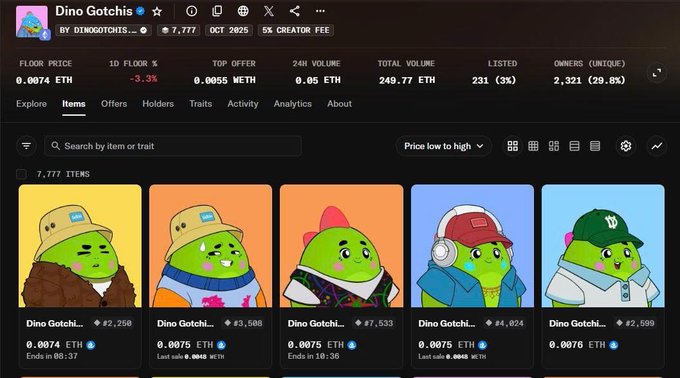The image size is (680, 378).
Task: Click the listed 231 (3%) value
Action: point(494,80)
